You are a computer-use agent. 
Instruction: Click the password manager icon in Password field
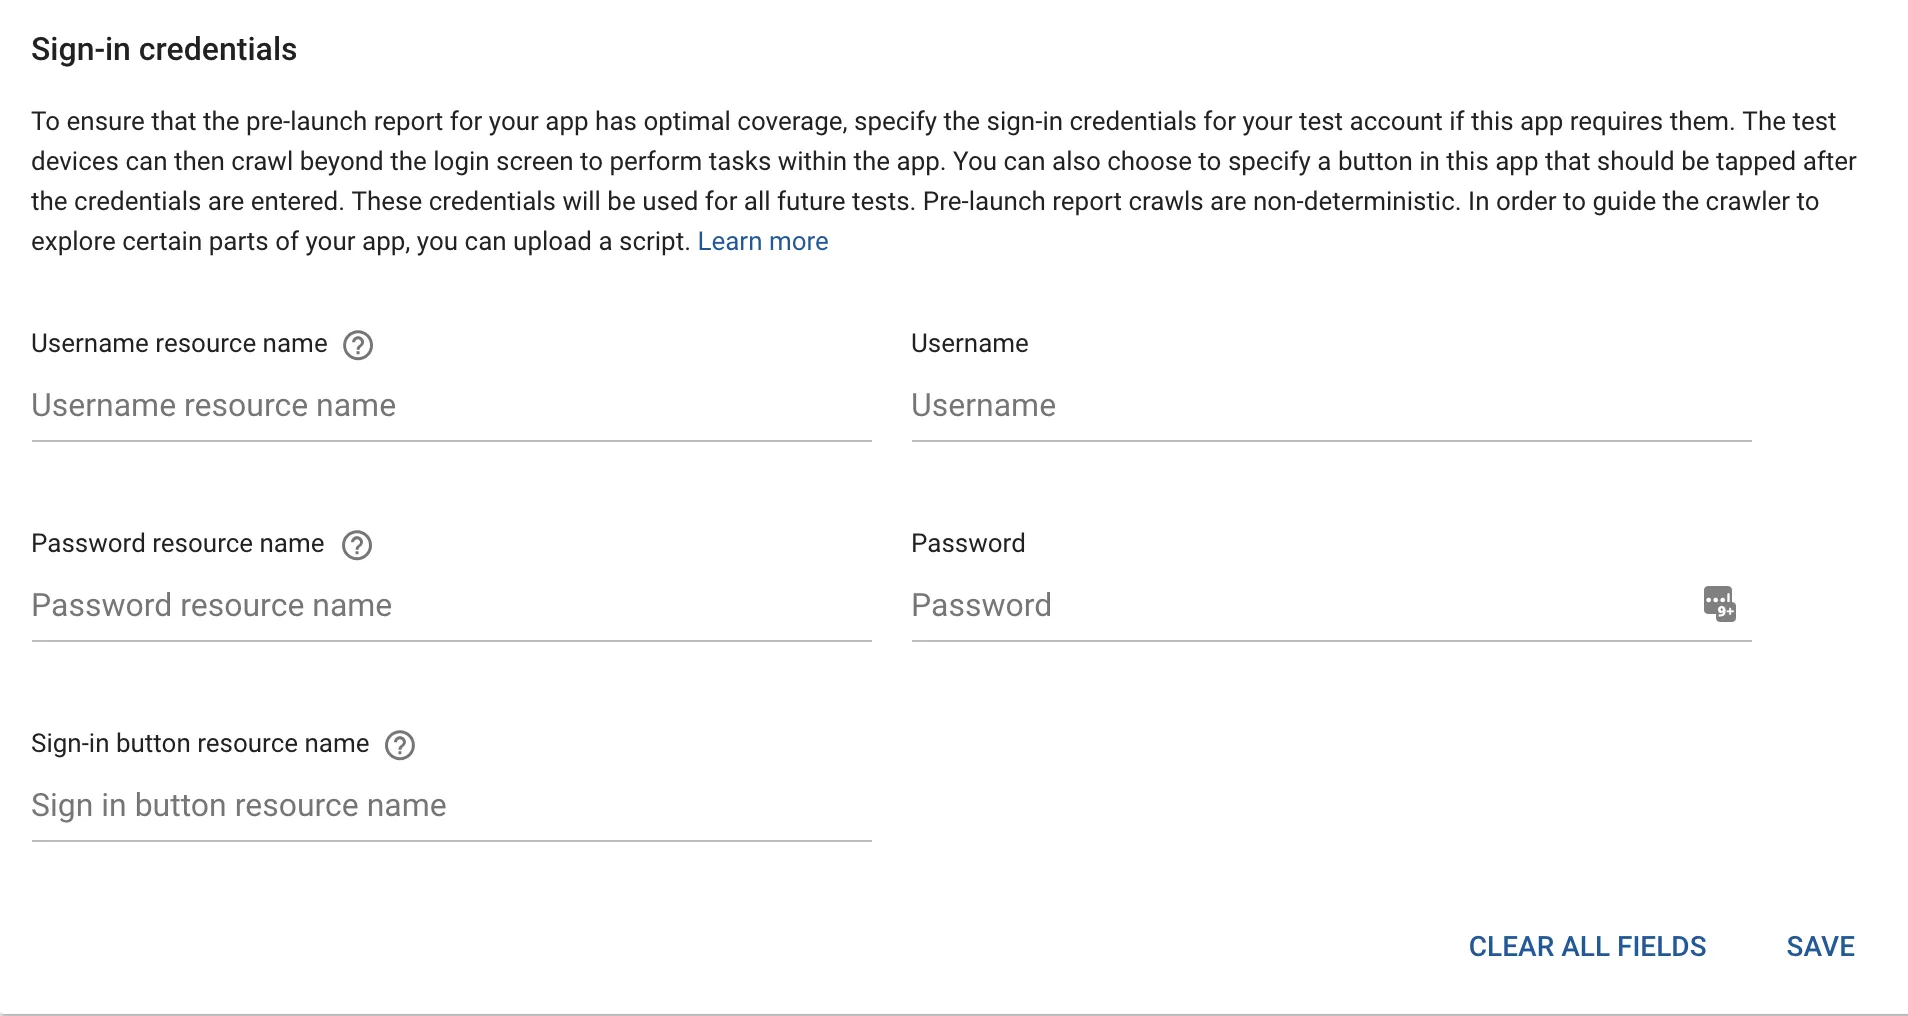pos(1719,604)
